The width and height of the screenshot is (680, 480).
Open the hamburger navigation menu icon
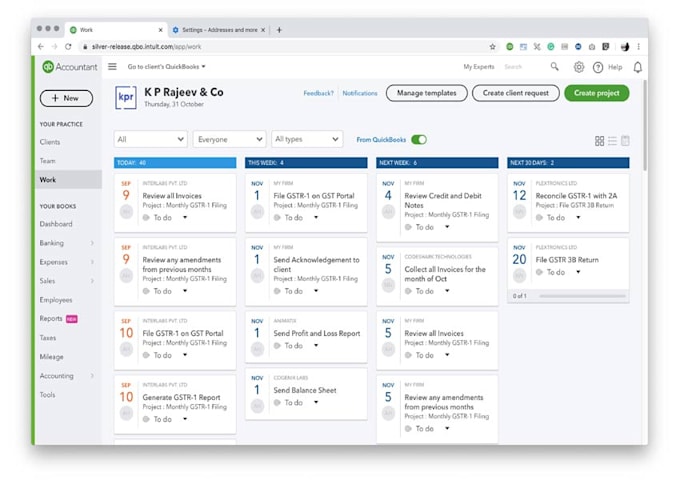[112, 66]
